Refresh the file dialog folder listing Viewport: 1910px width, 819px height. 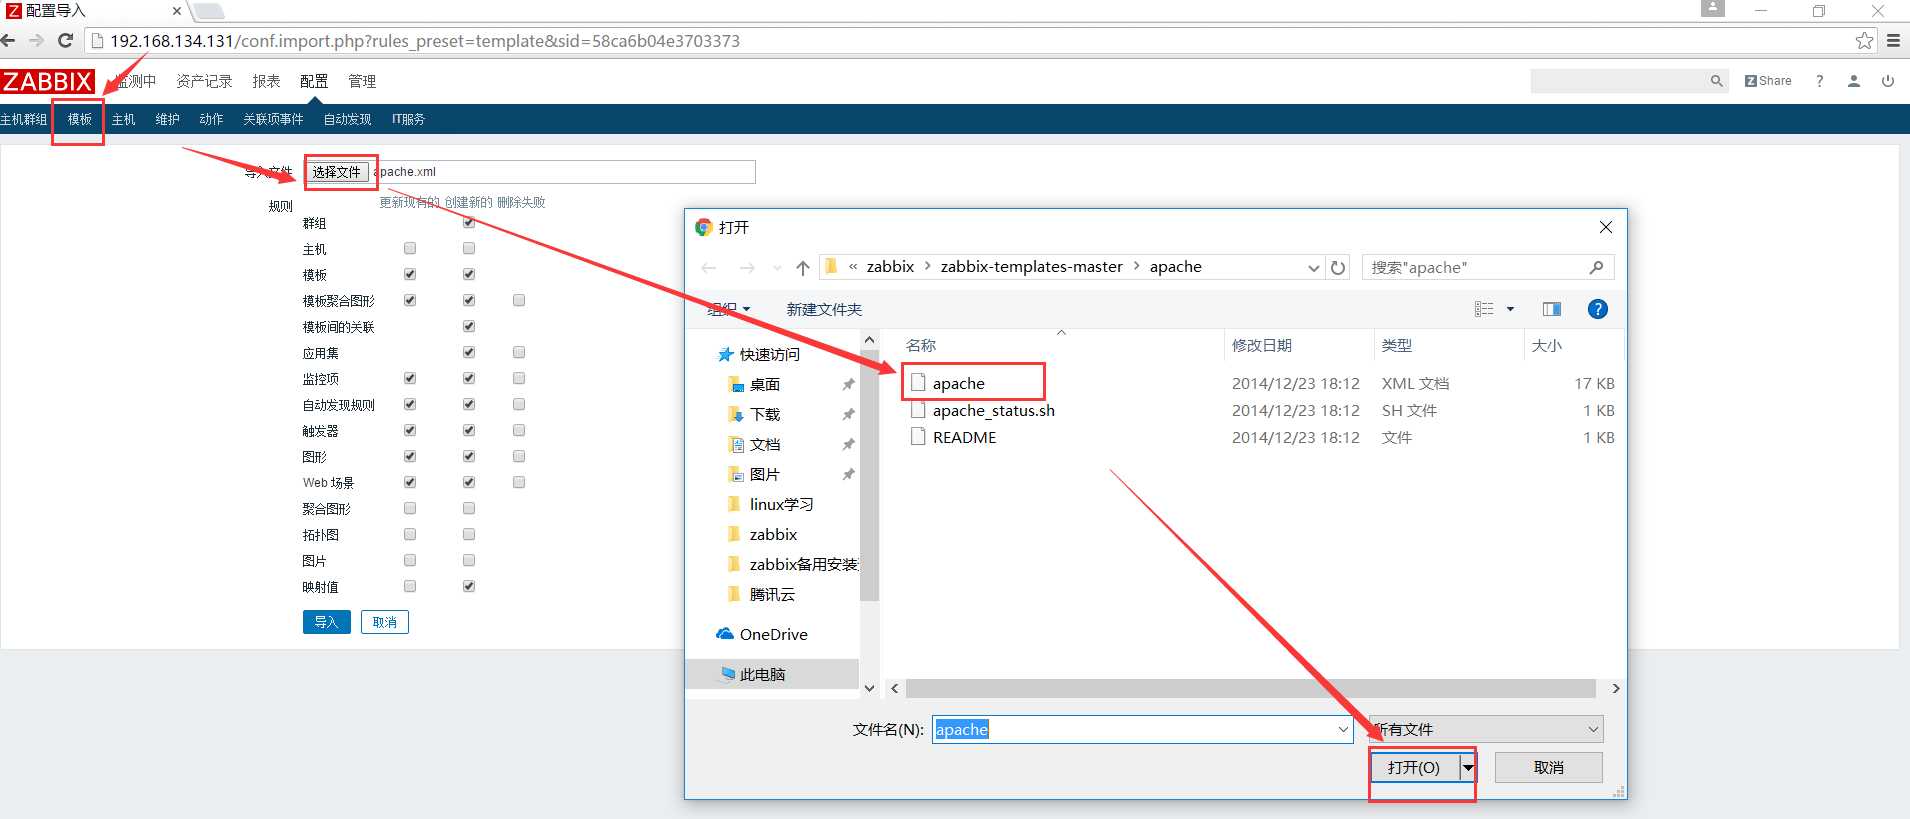tap(1338, 267)
